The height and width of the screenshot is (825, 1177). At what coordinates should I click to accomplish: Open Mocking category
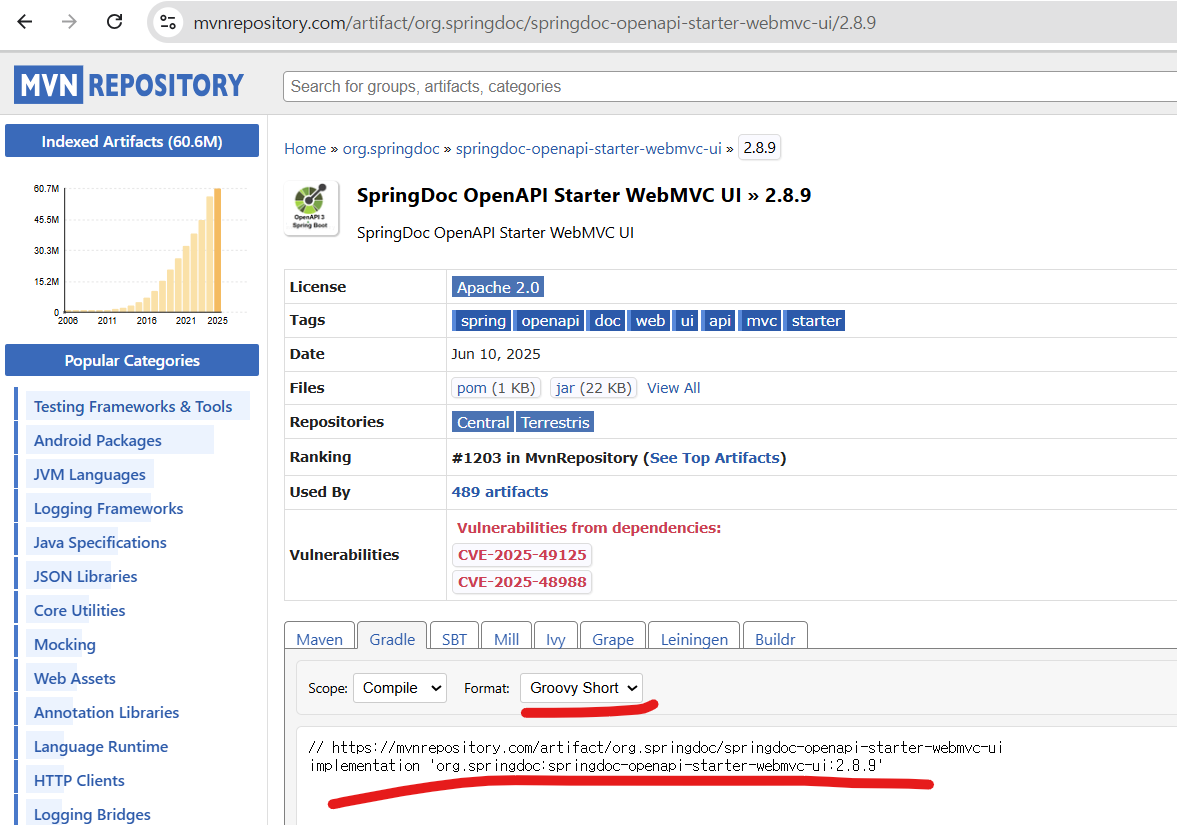pyautogui.click(x=65, y=644)
